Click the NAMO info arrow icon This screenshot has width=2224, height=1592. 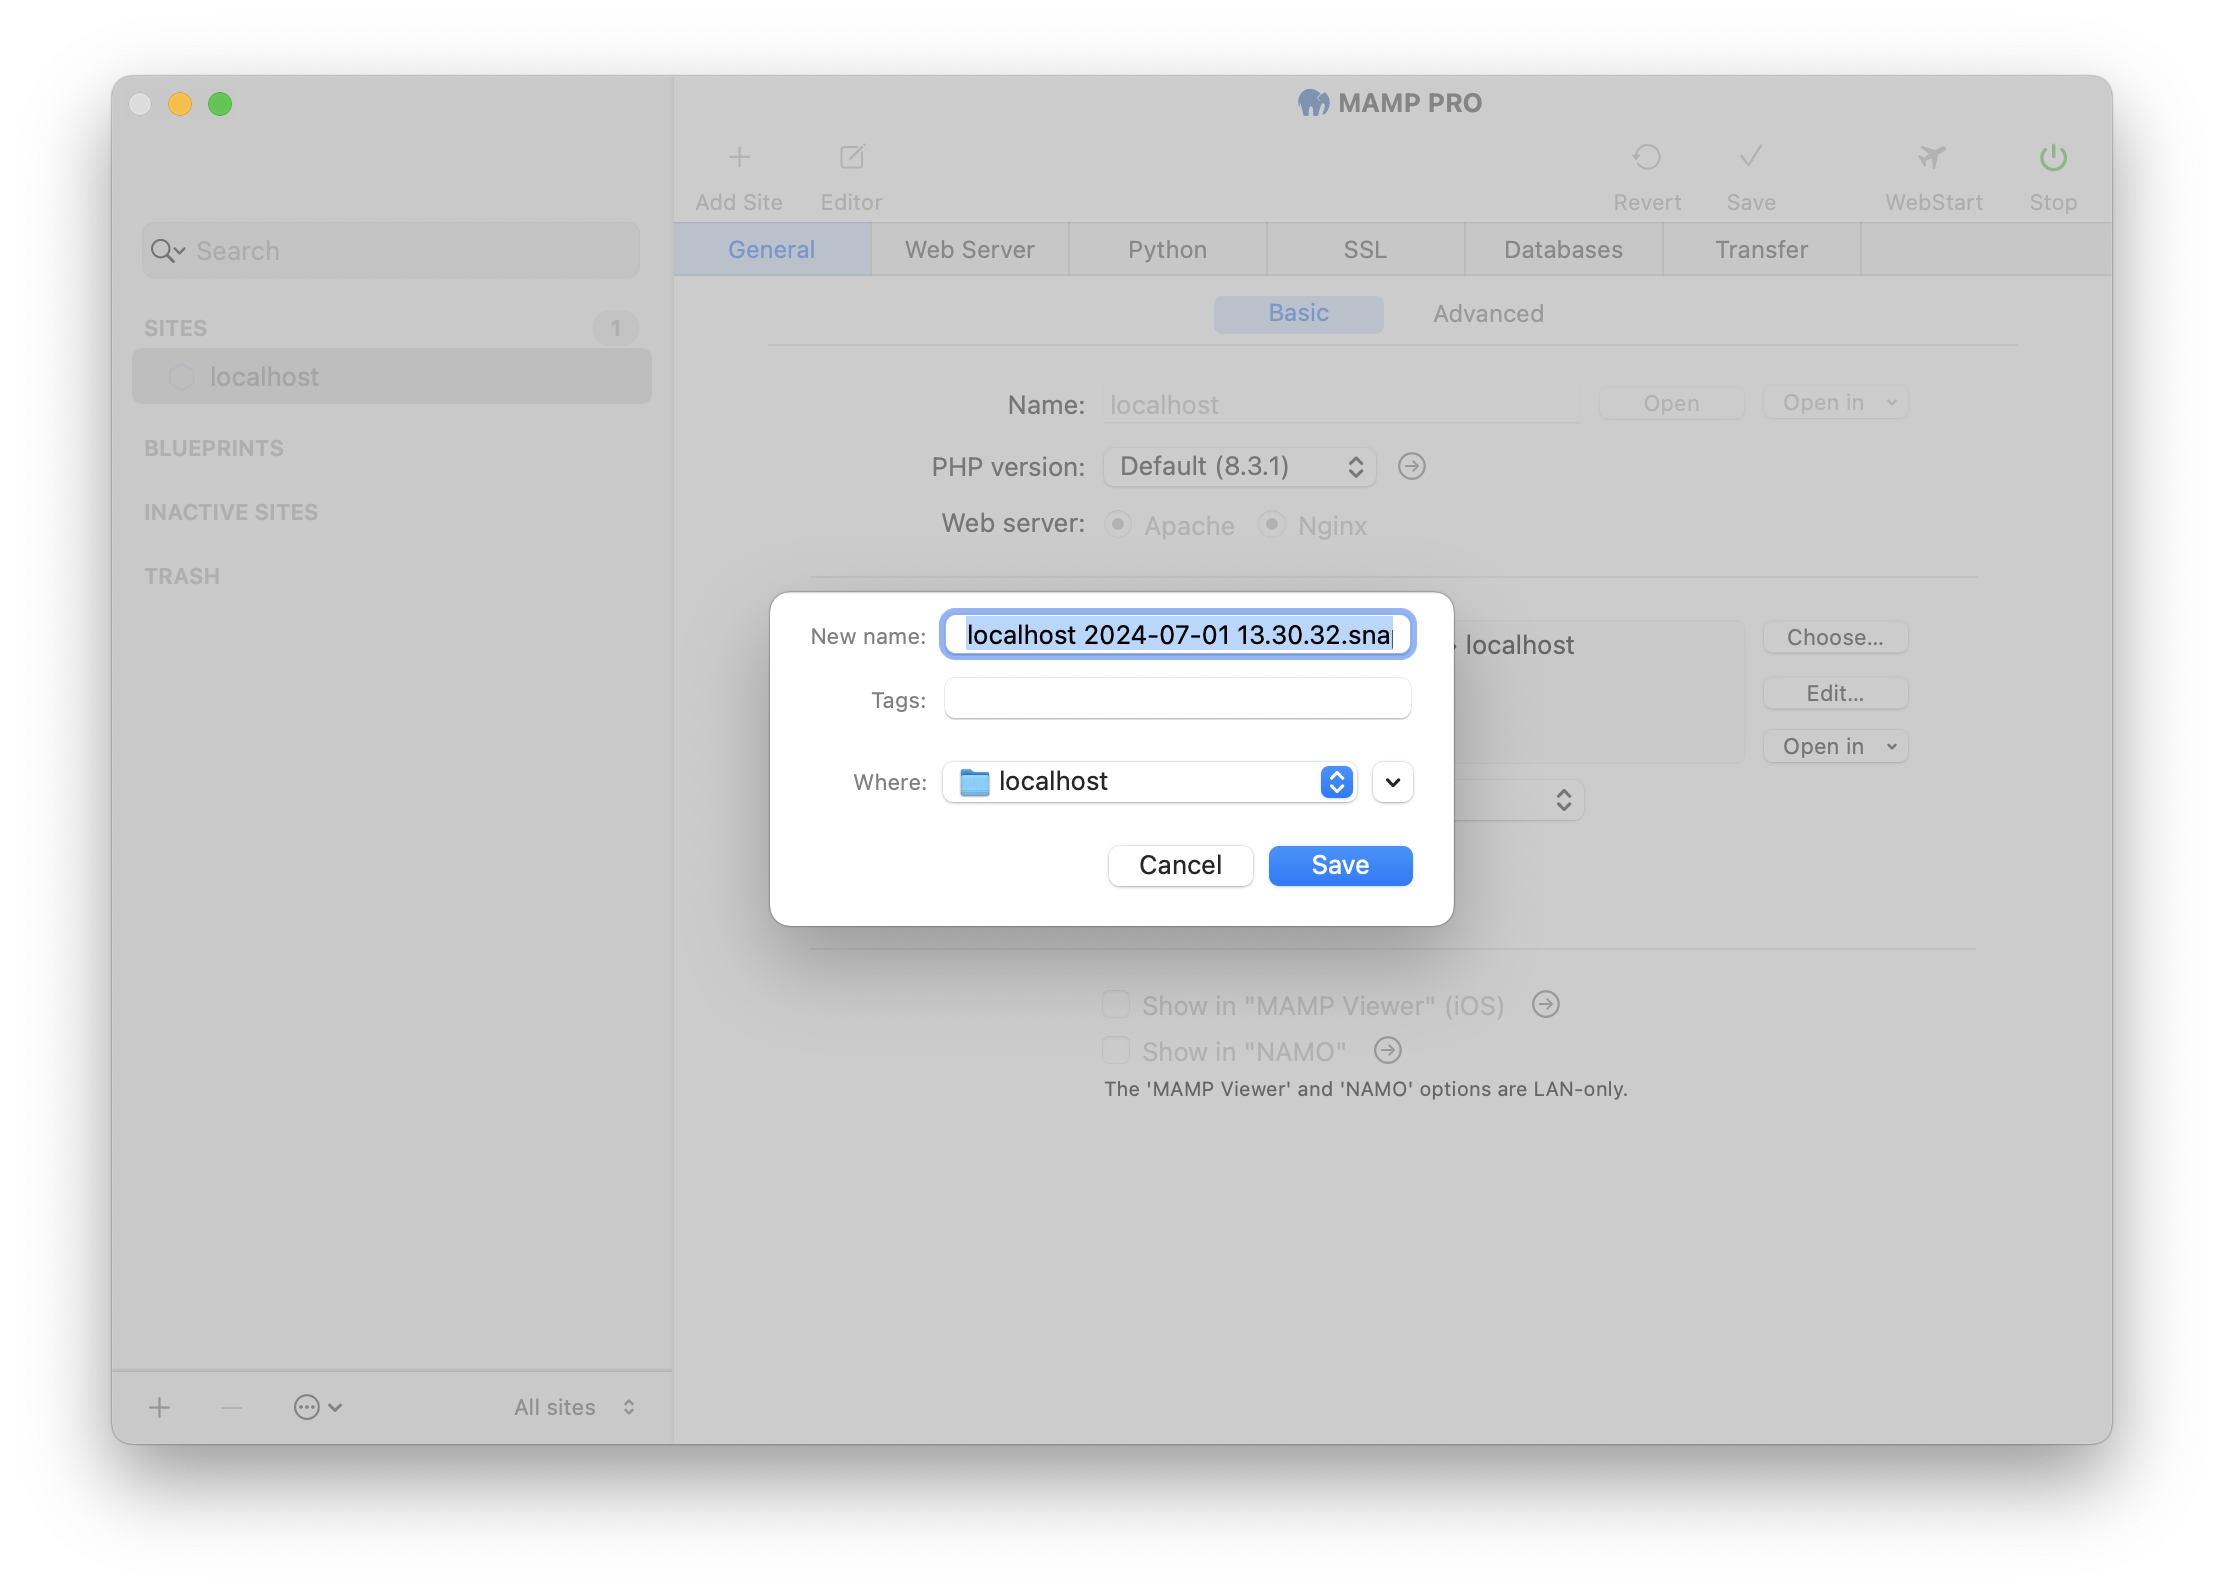(1388, 1050)
